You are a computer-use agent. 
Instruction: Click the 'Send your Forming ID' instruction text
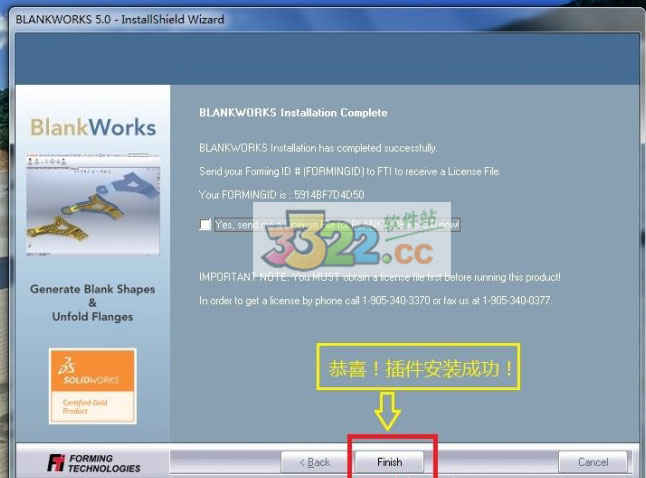tap(350, 171)
